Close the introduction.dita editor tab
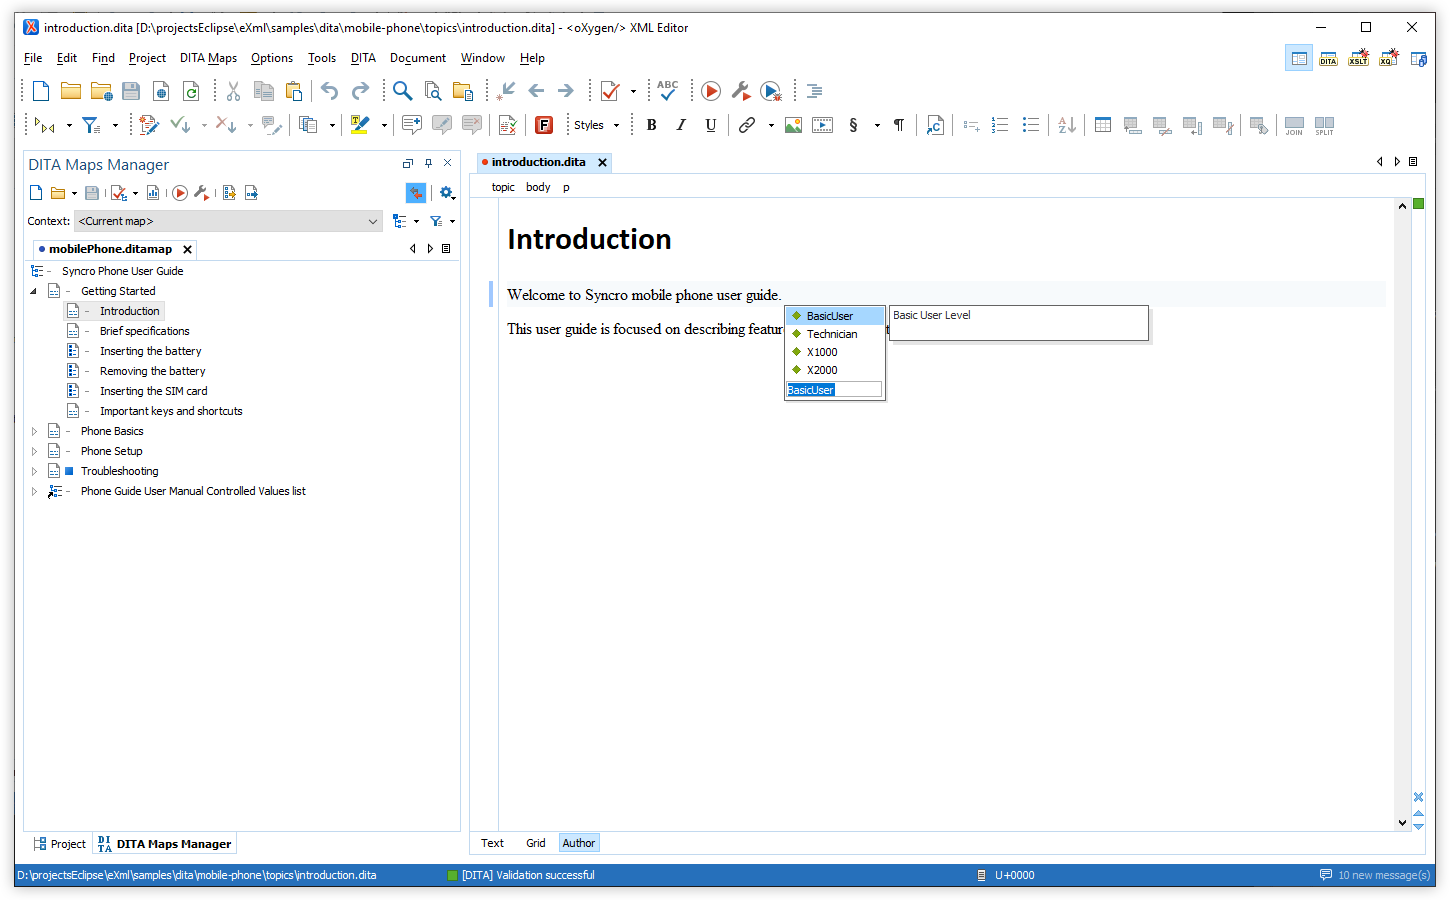Viewport: 1450px width, 900px height. tap(602, 162)
